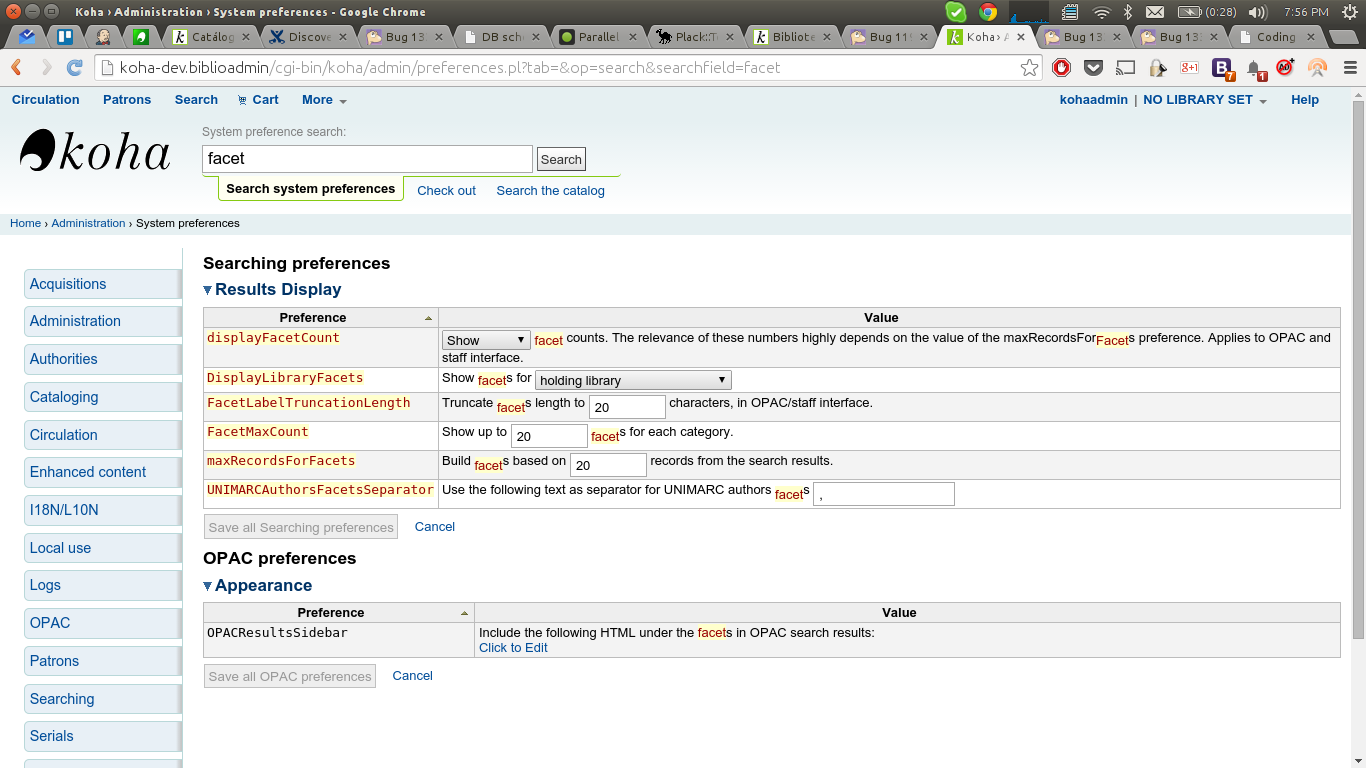Expand the More menu in header
The image size is (1366, 768).
[x=323, y=100]
